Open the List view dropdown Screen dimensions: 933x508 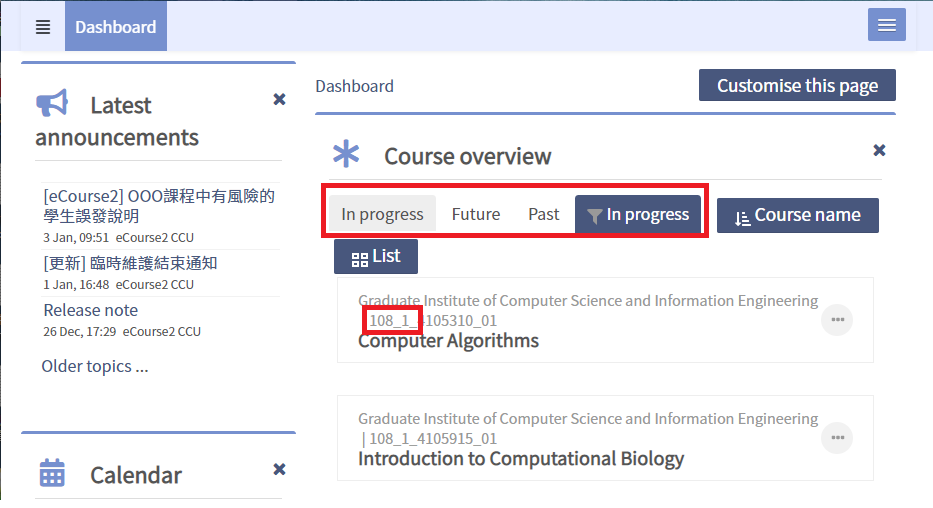[376, 257]
